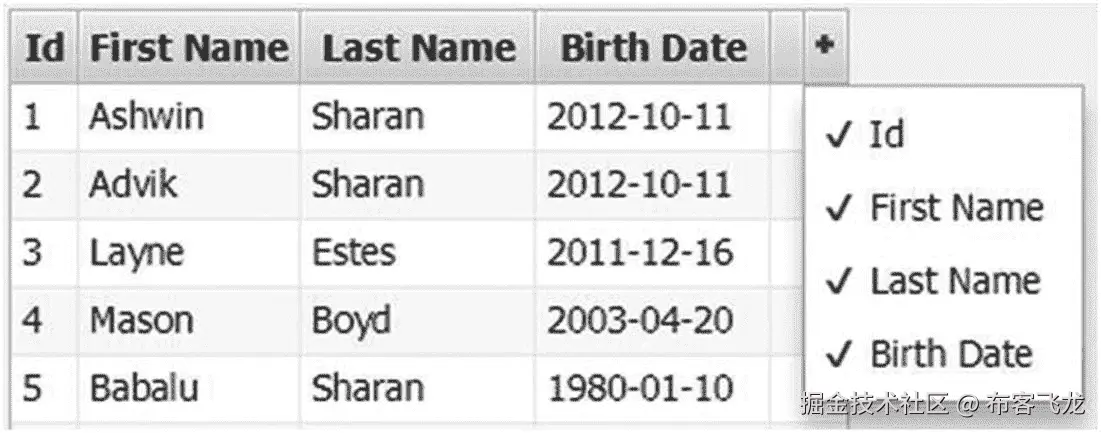Click the Babalu first name cell
The height and width of the screenshot is (433, 1101).
[x=189, y=388]
